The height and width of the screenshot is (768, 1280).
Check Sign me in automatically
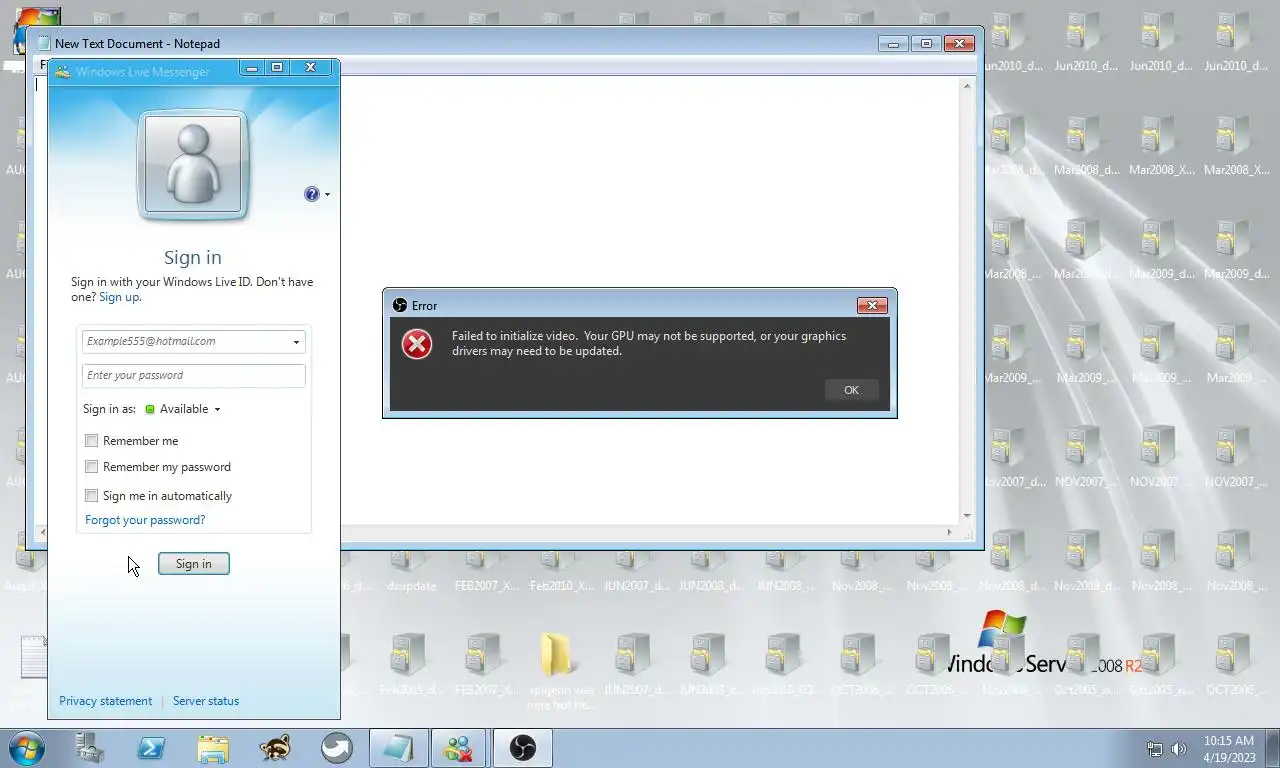coord(92,496)
